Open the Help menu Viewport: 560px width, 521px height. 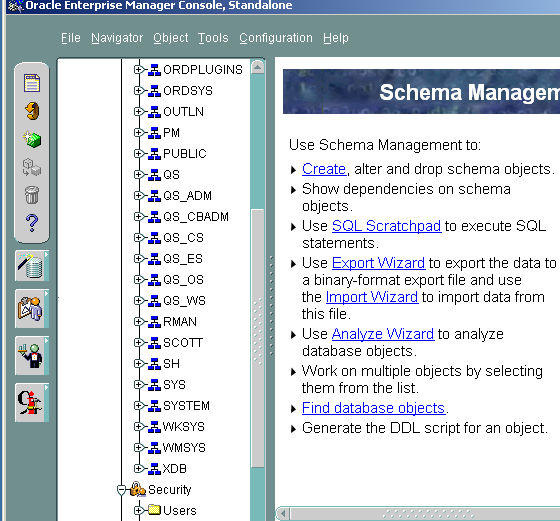(x=336, y=38)
